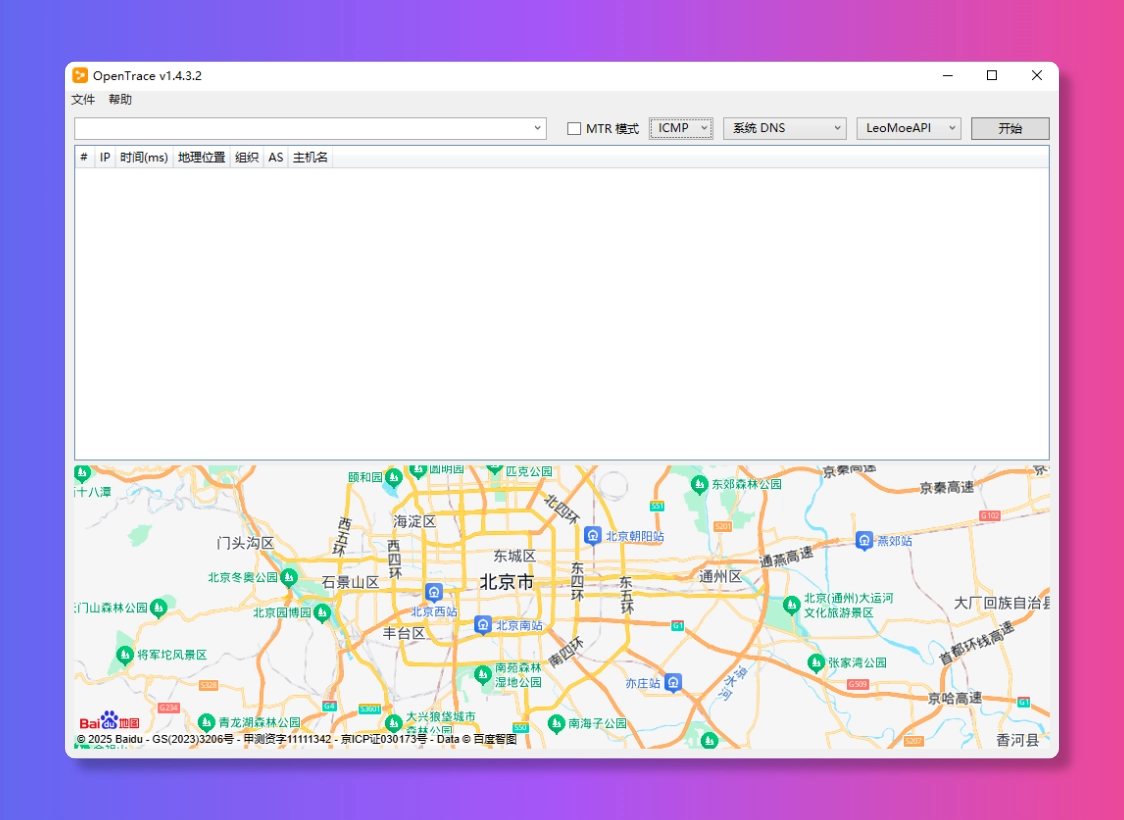Click the 京哈高速 road label
Image resolution: width=1124 pixels, height=820 pixels.
click(956, 697)
